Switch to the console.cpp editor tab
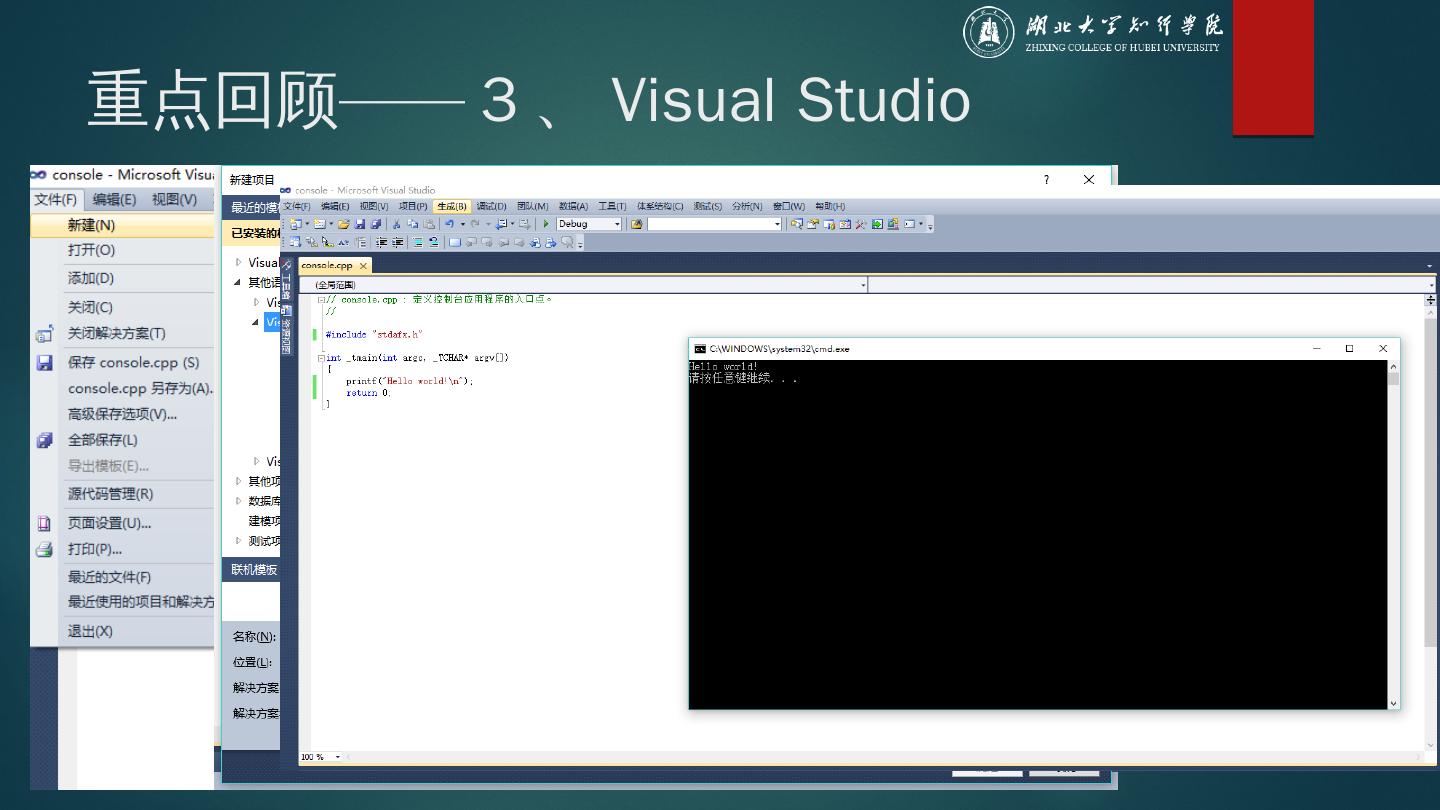Screen dimensions: 1440x810 327,266
